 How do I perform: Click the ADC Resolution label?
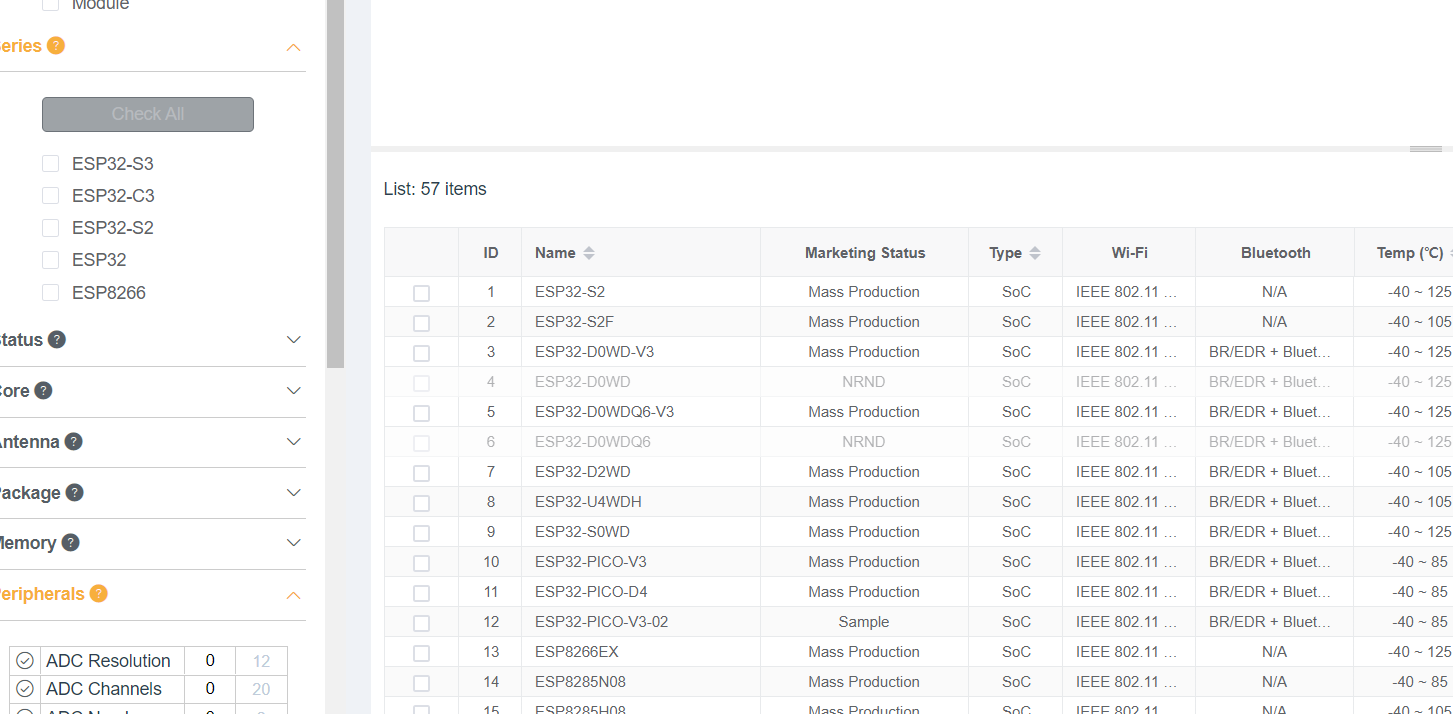pos(108,661)
